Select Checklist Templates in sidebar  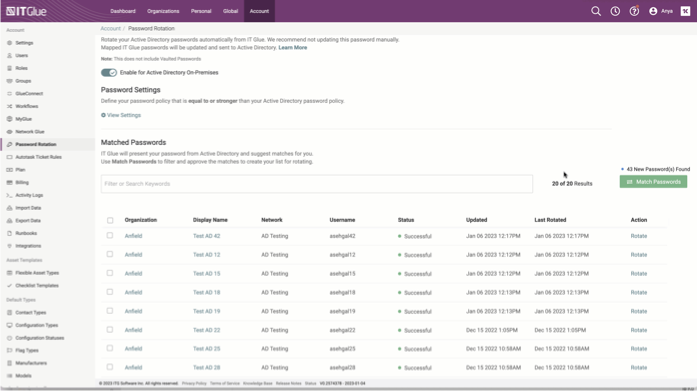(37, 286)
